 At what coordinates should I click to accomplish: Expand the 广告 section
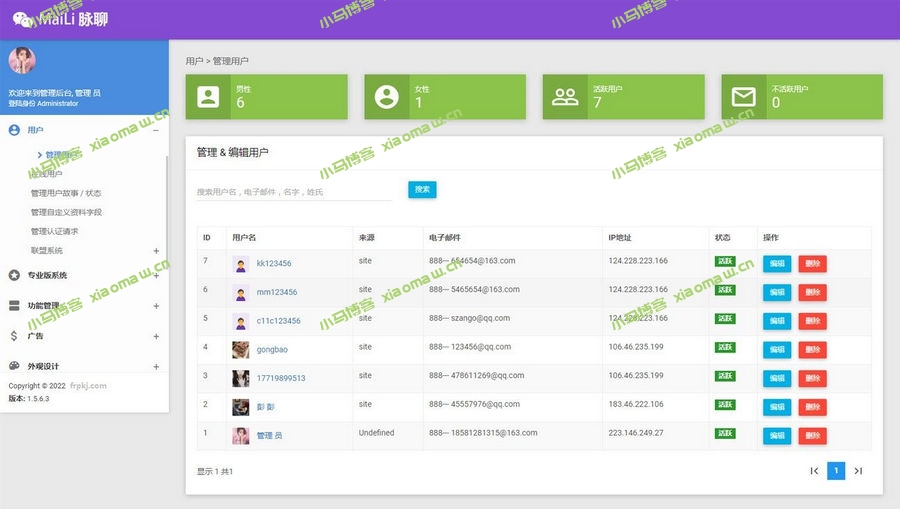(x=156, y=336)
